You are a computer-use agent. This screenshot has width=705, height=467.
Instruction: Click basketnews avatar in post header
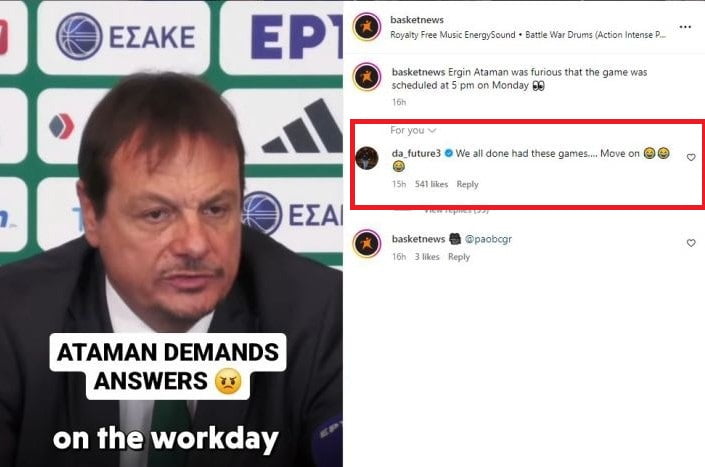click(x=367, y=27)
